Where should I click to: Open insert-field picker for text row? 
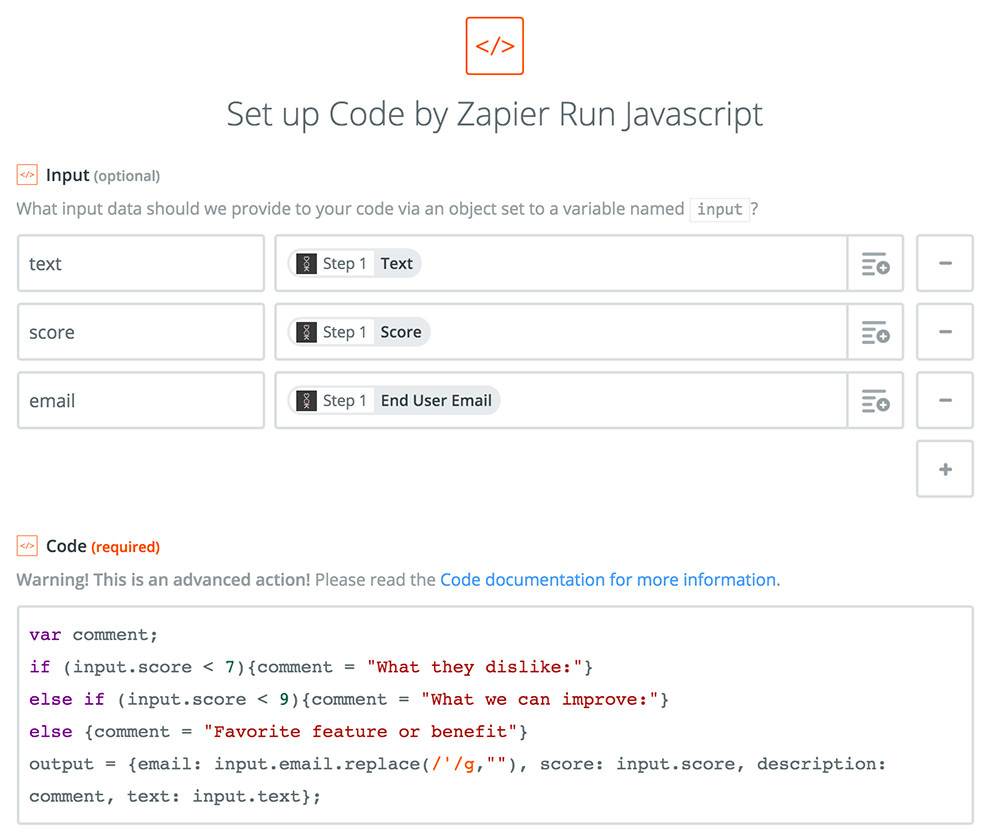pos(875,263)
